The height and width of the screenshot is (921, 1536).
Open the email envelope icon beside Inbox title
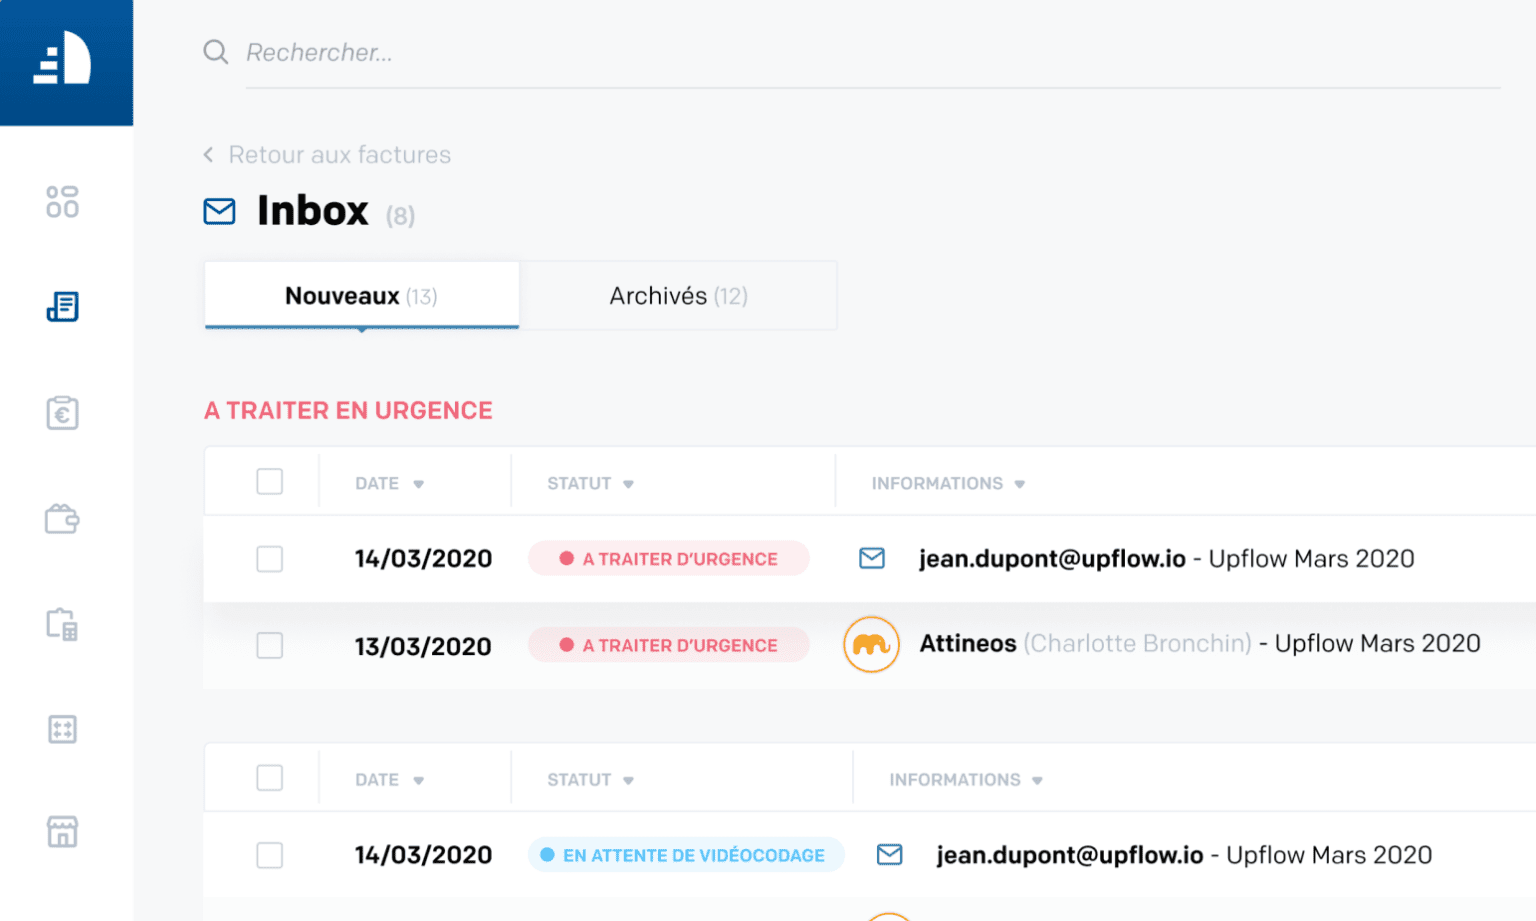[x=219, y=211]
